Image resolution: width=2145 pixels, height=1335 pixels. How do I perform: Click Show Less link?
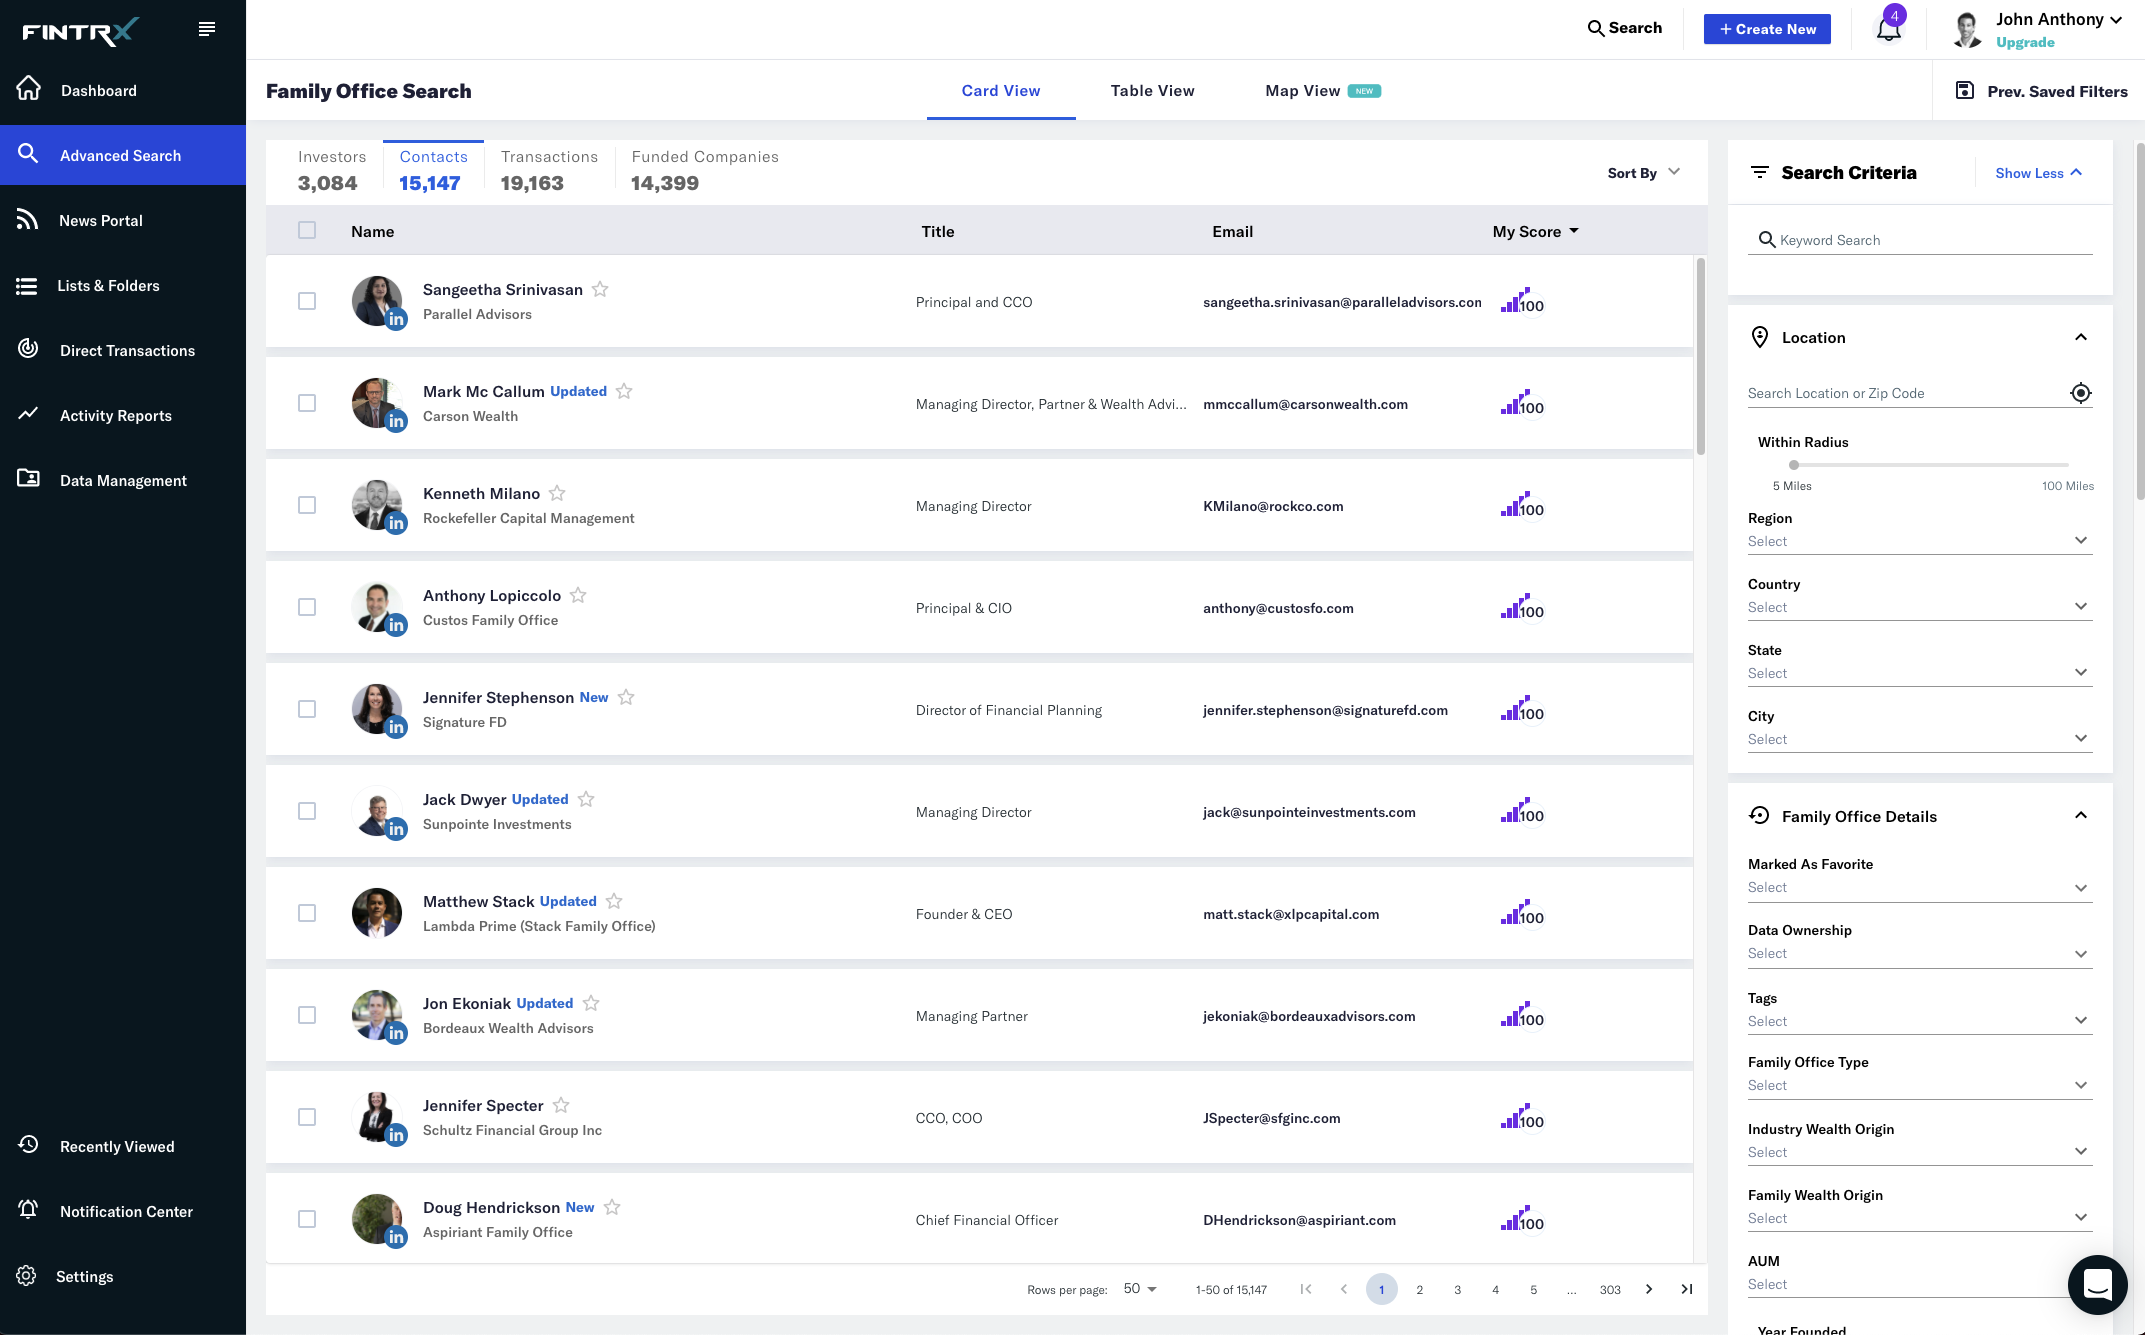coord(2038,173)
